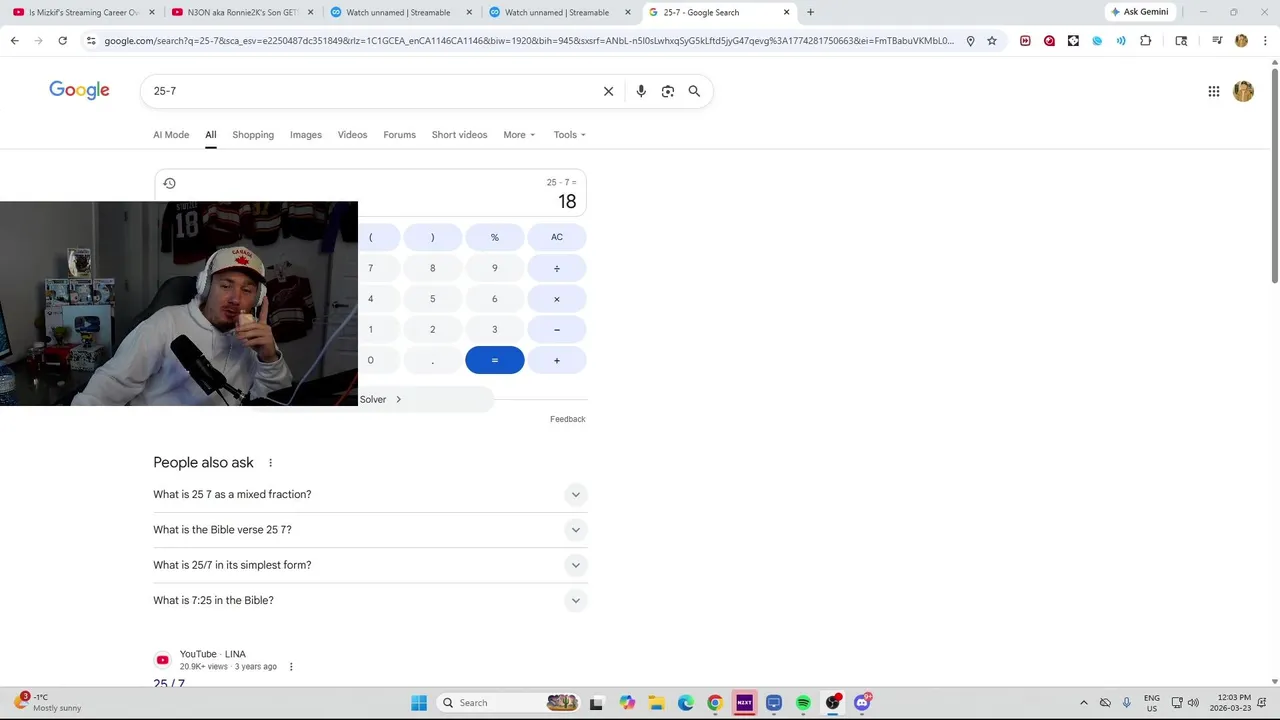Expand 'What is 7:25 in the Bible?'

[x=370, y=600]
